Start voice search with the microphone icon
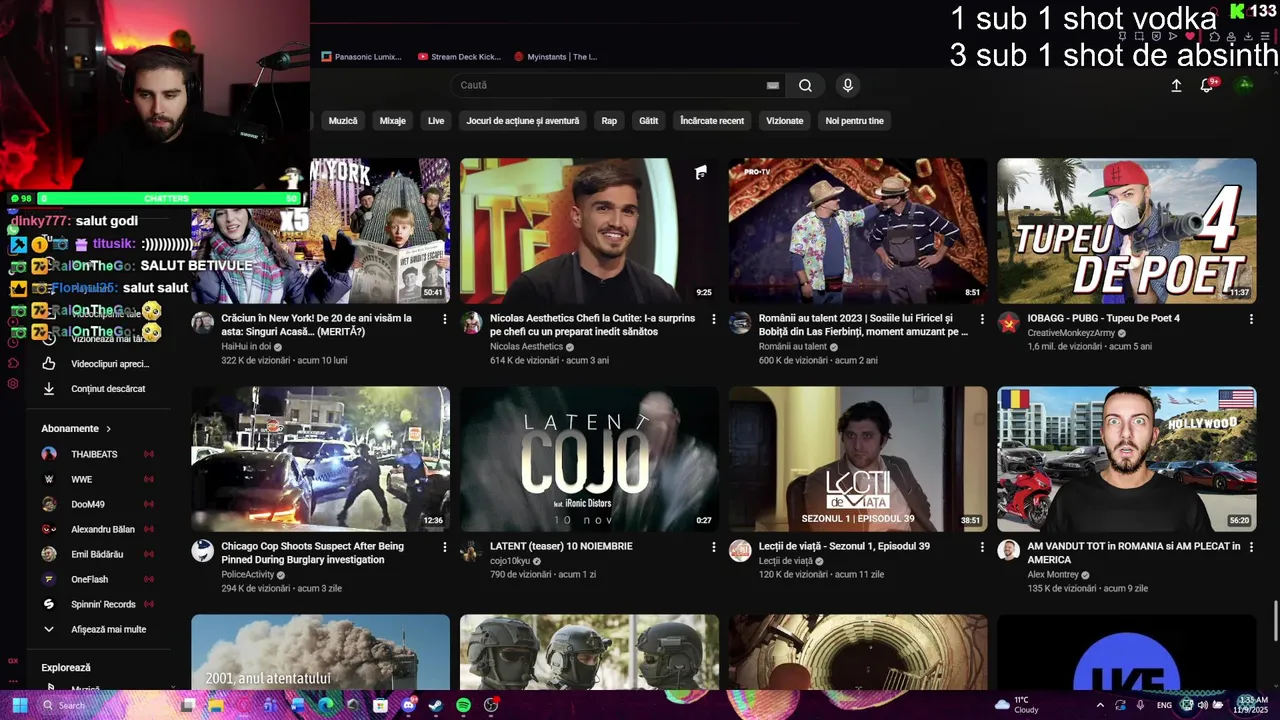1280x720 pixels. pos(848,85)
